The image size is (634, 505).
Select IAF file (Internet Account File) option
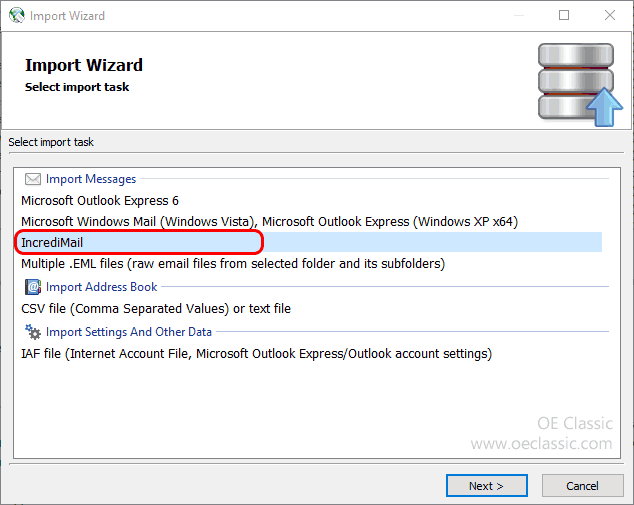tap(256, 354)
